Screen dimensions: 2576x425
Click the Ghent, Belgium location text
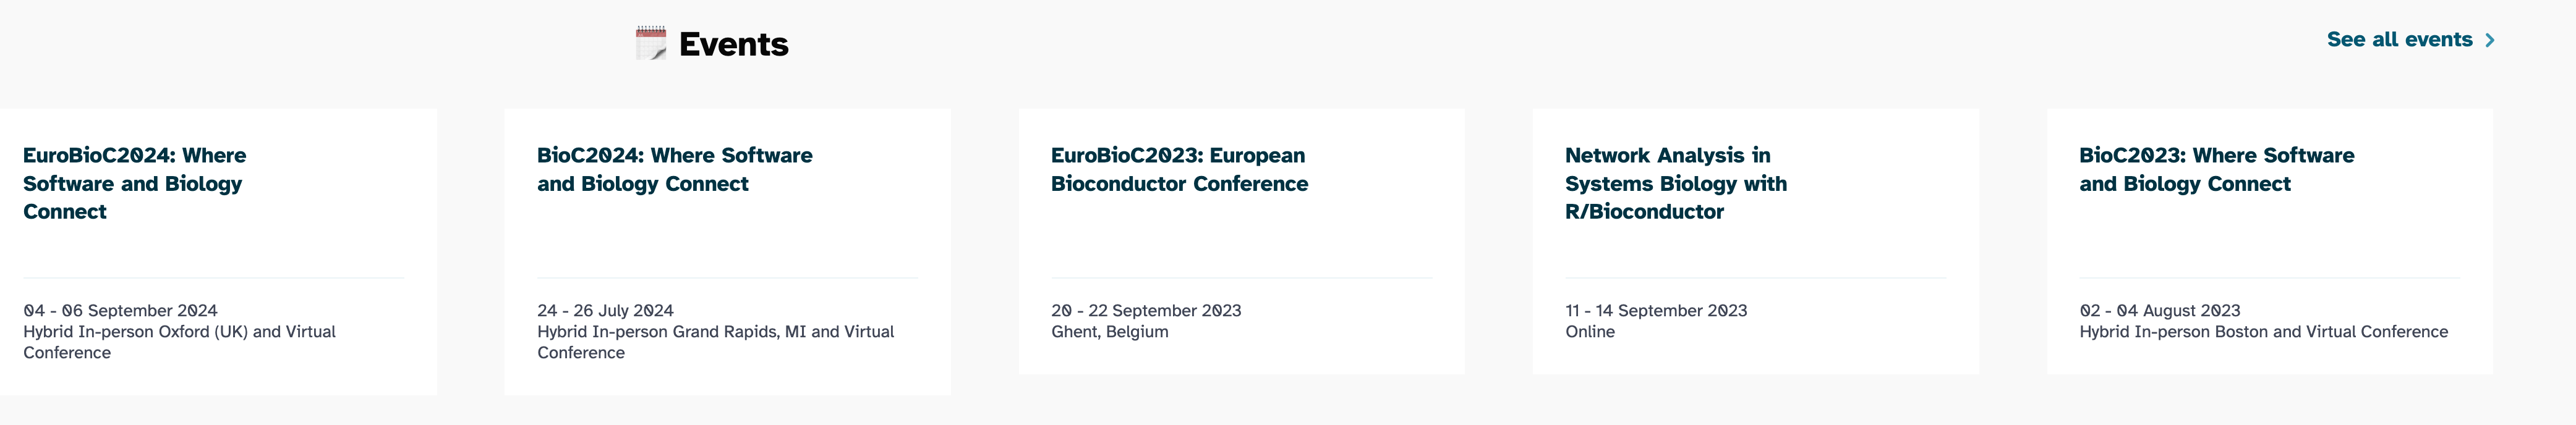coord(1109,332)
